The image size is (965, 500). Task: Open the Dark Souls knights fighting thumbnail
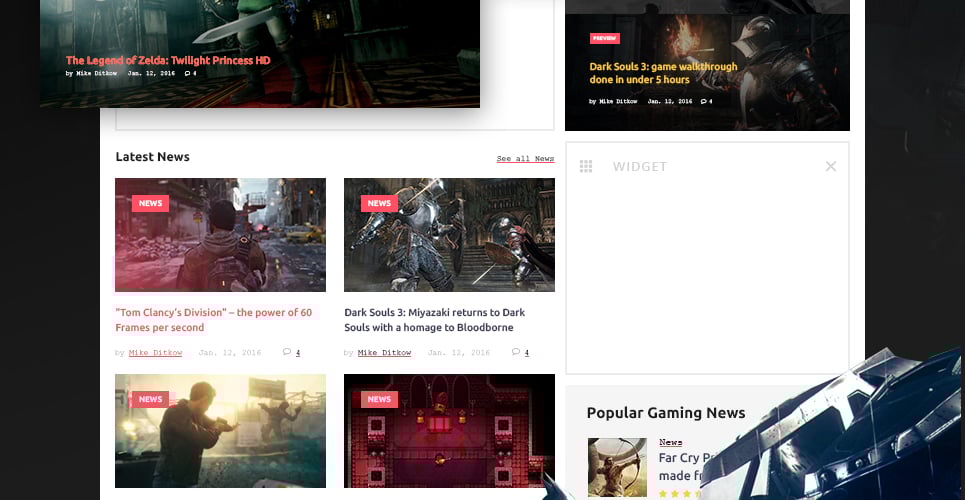click(x=449, y=235)
